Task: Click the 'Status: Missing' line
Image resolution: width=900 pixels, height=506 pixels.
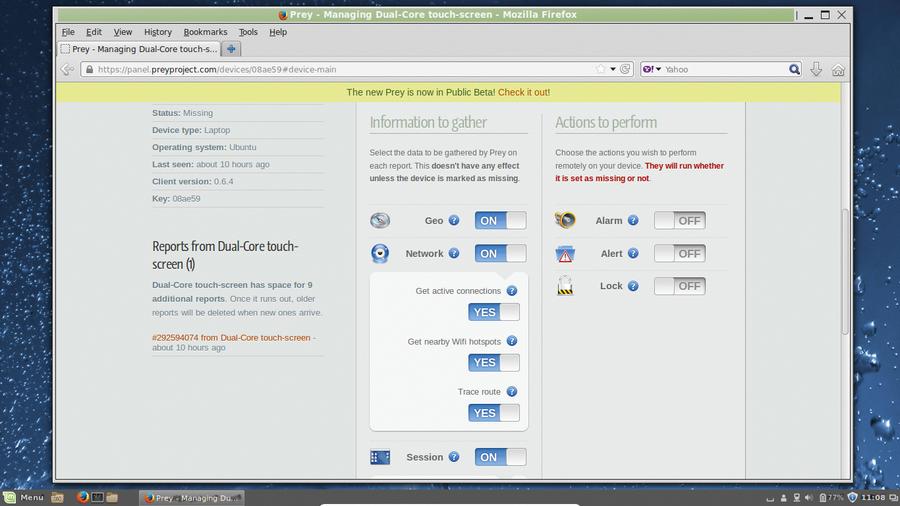Action: pyautogui.click(x=183, y=113)
